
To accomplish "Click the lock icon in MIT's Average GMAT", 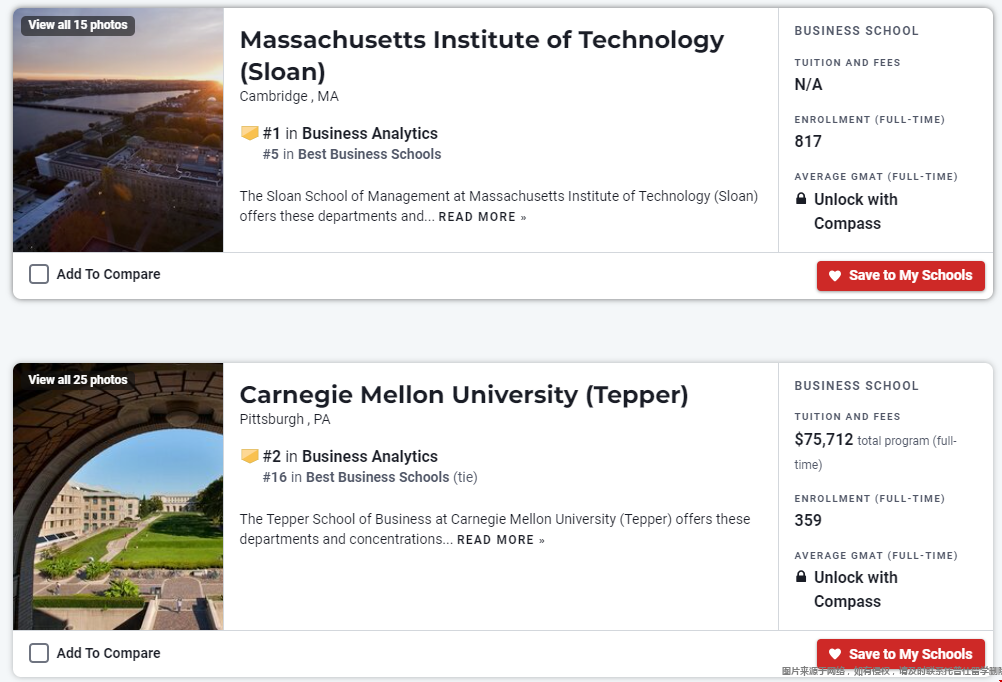I will point(801,199).
